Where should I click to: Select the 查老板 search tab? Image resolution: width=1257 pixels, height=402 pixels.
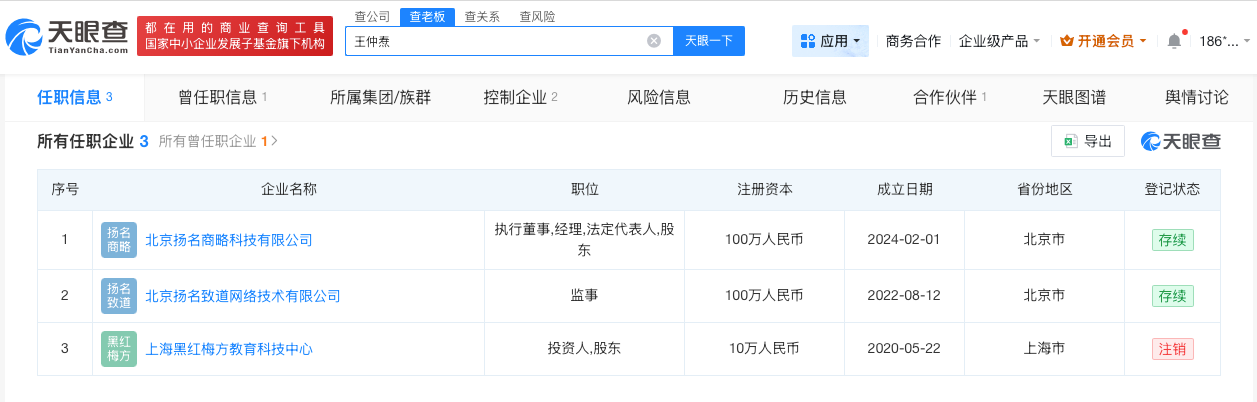coord(427,16)
